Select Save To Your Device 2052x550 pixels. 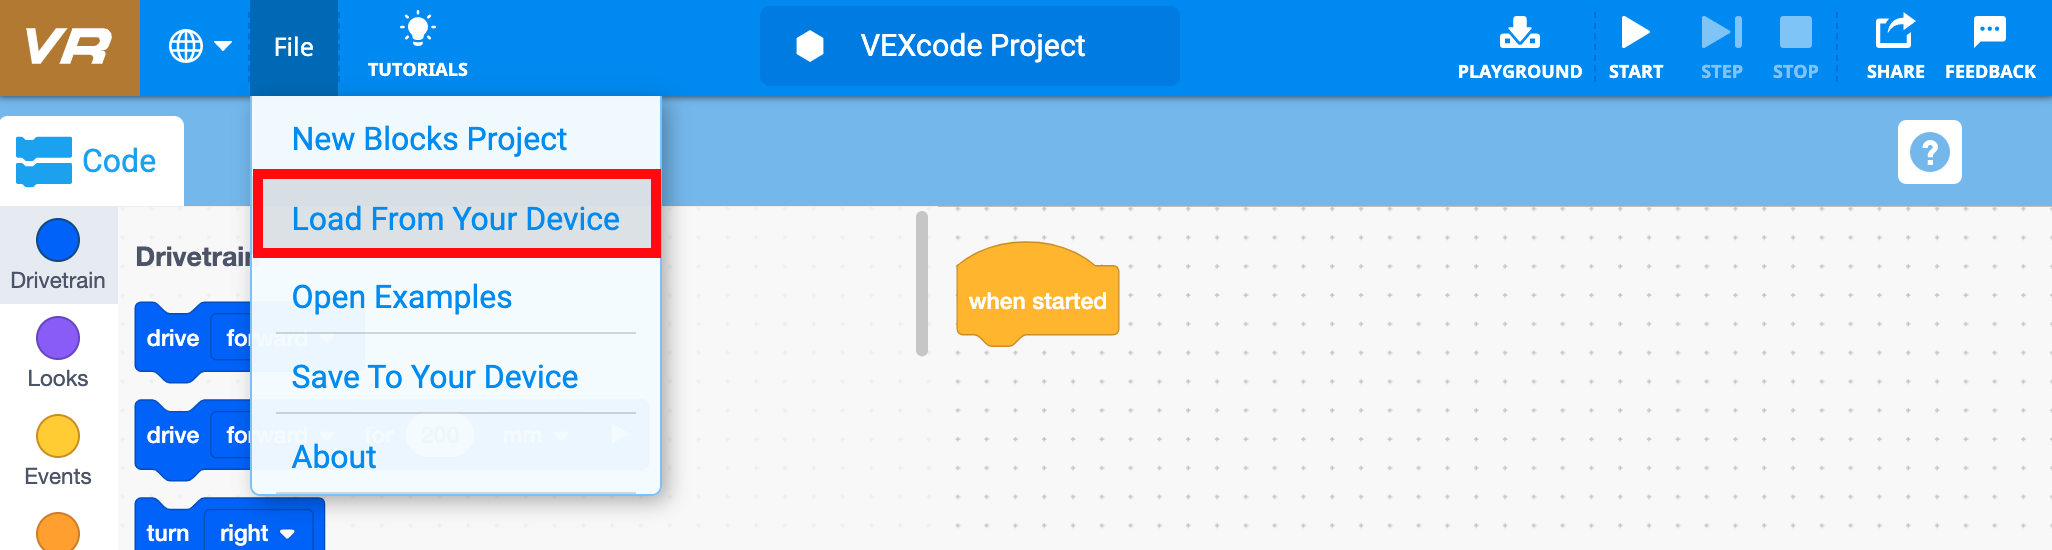[x=434, y=377]
